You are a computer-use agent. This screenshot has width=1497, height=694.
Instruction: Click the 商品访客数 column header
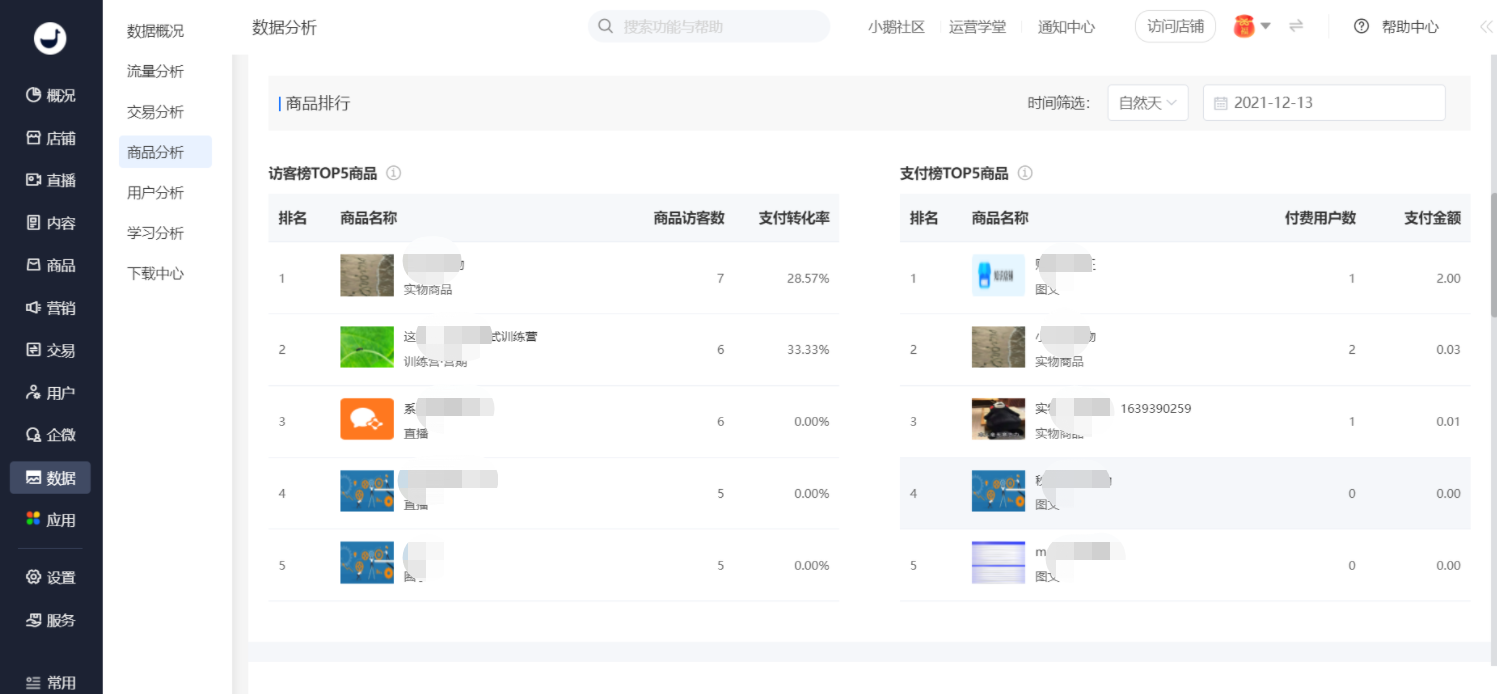(x=689, y=218)
